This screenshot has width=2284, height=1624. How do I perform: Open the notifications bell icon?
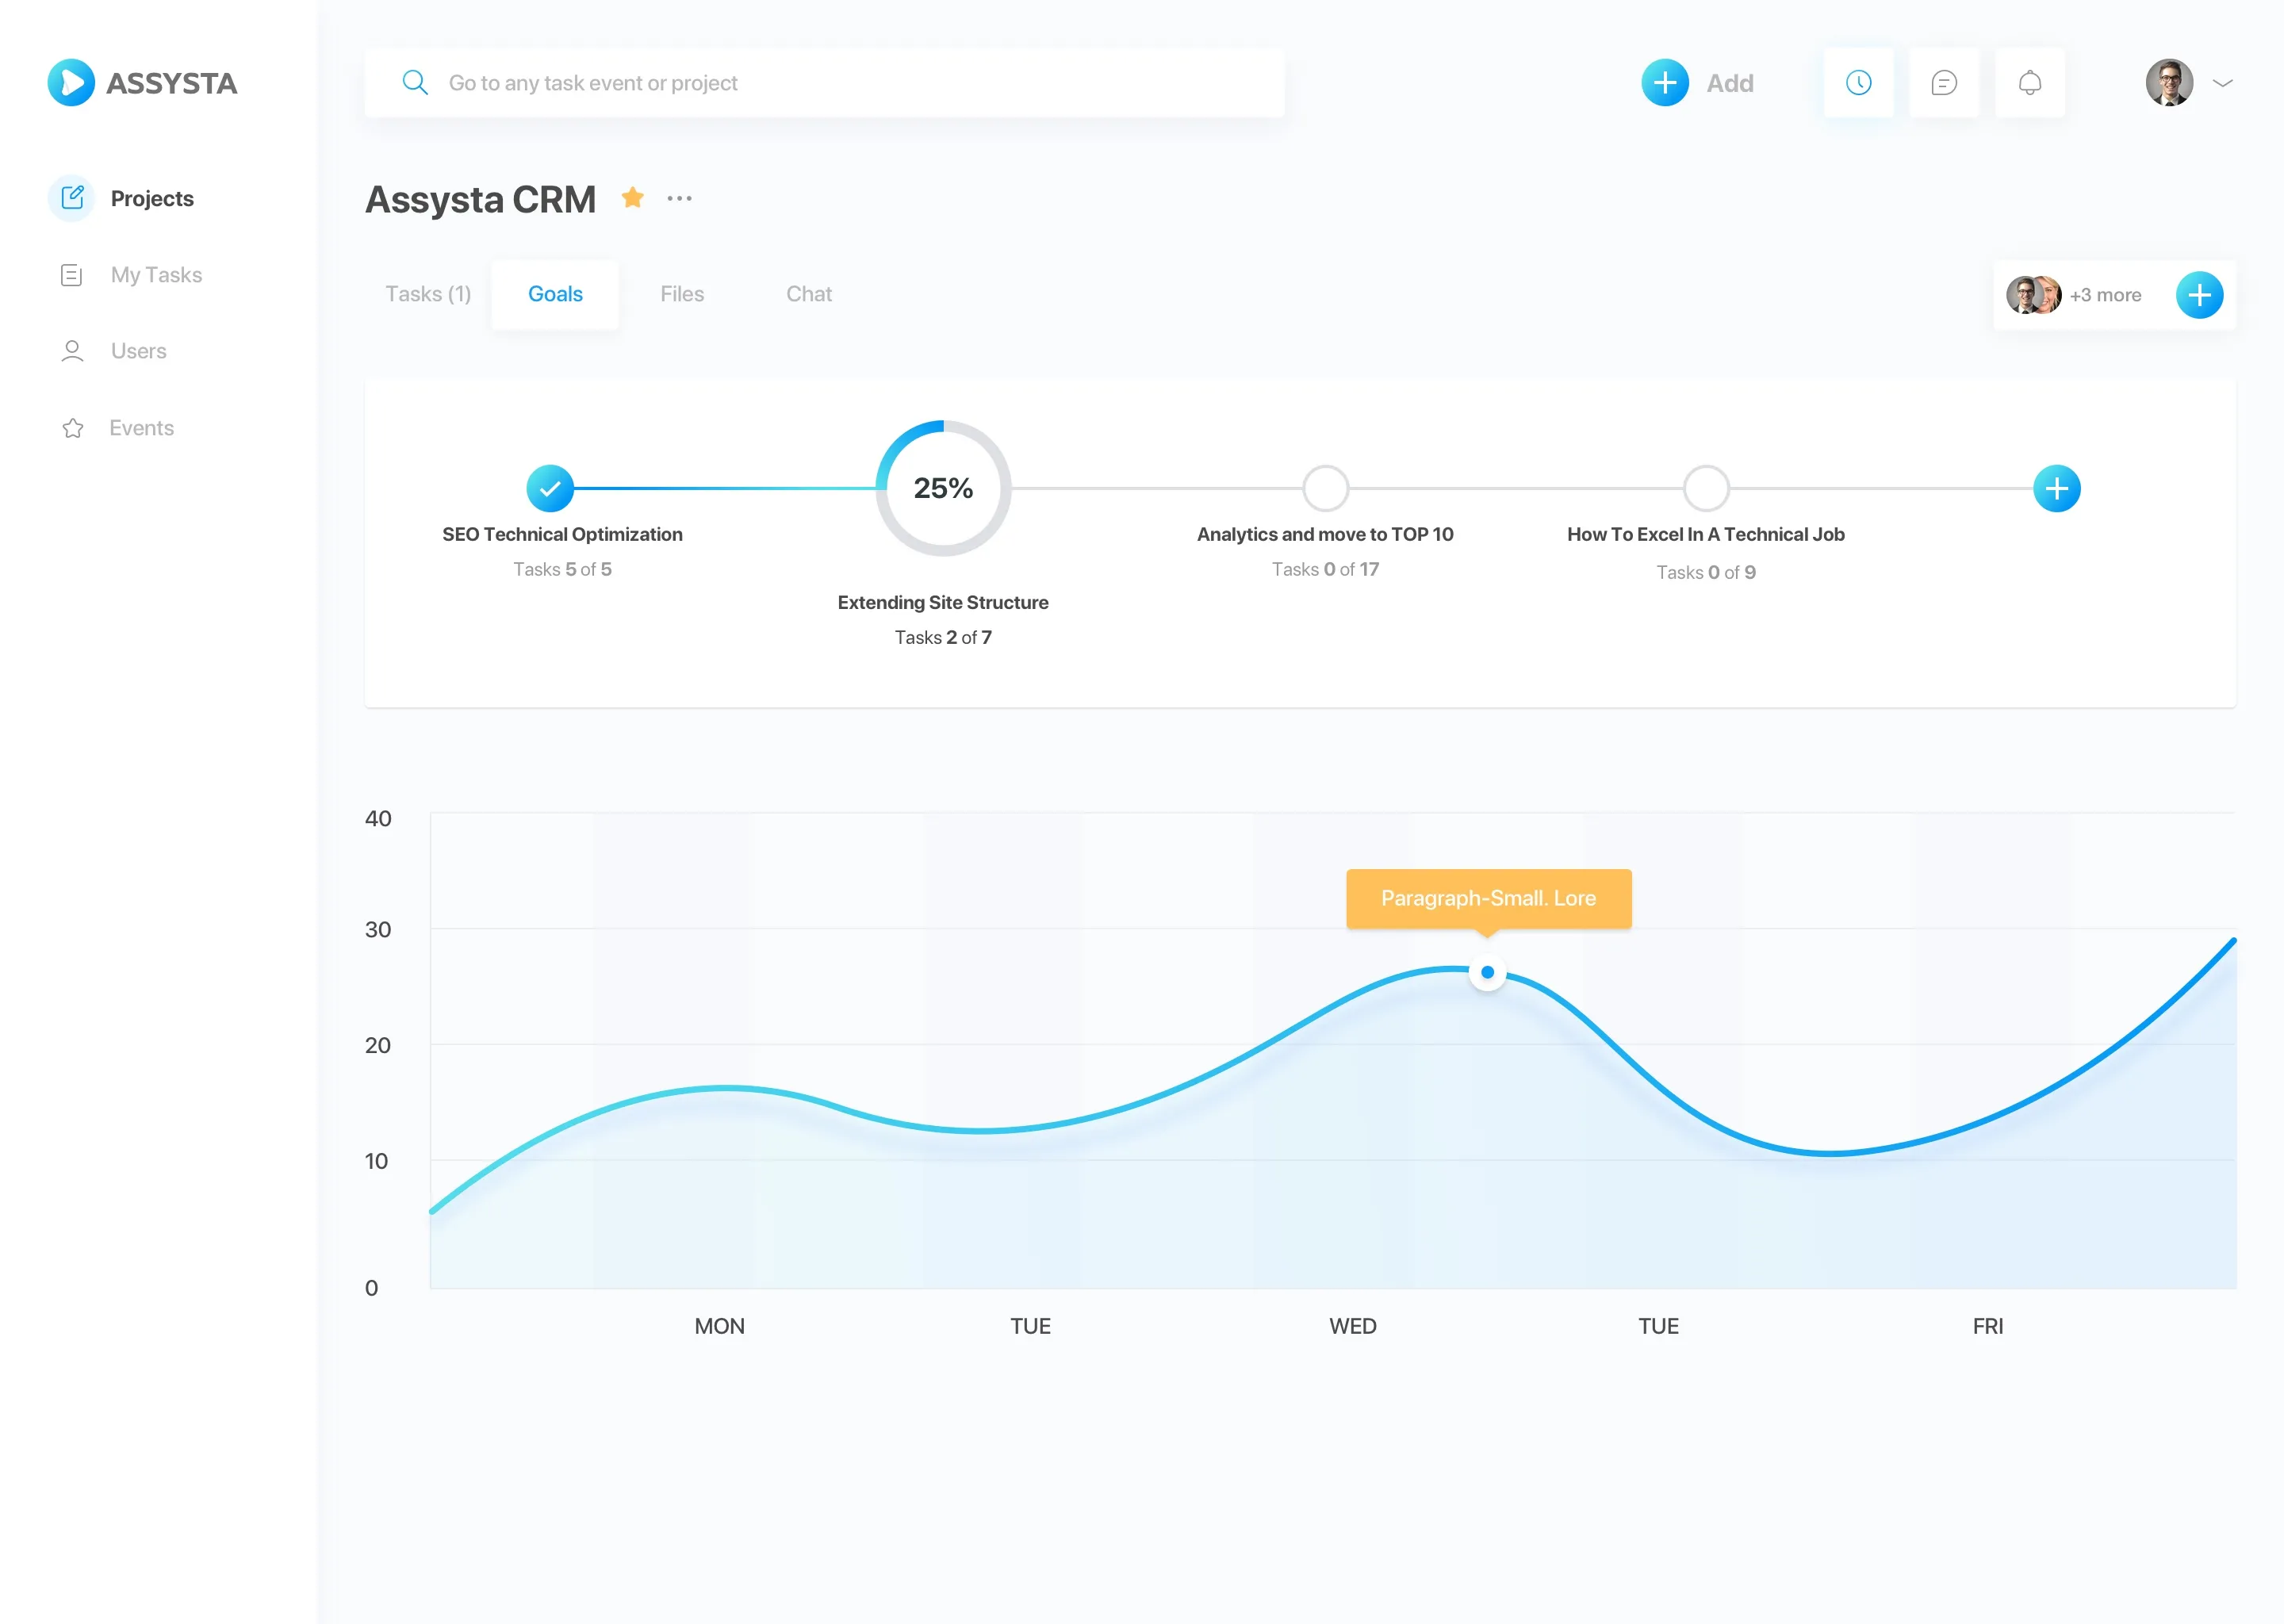point(2029,83)
